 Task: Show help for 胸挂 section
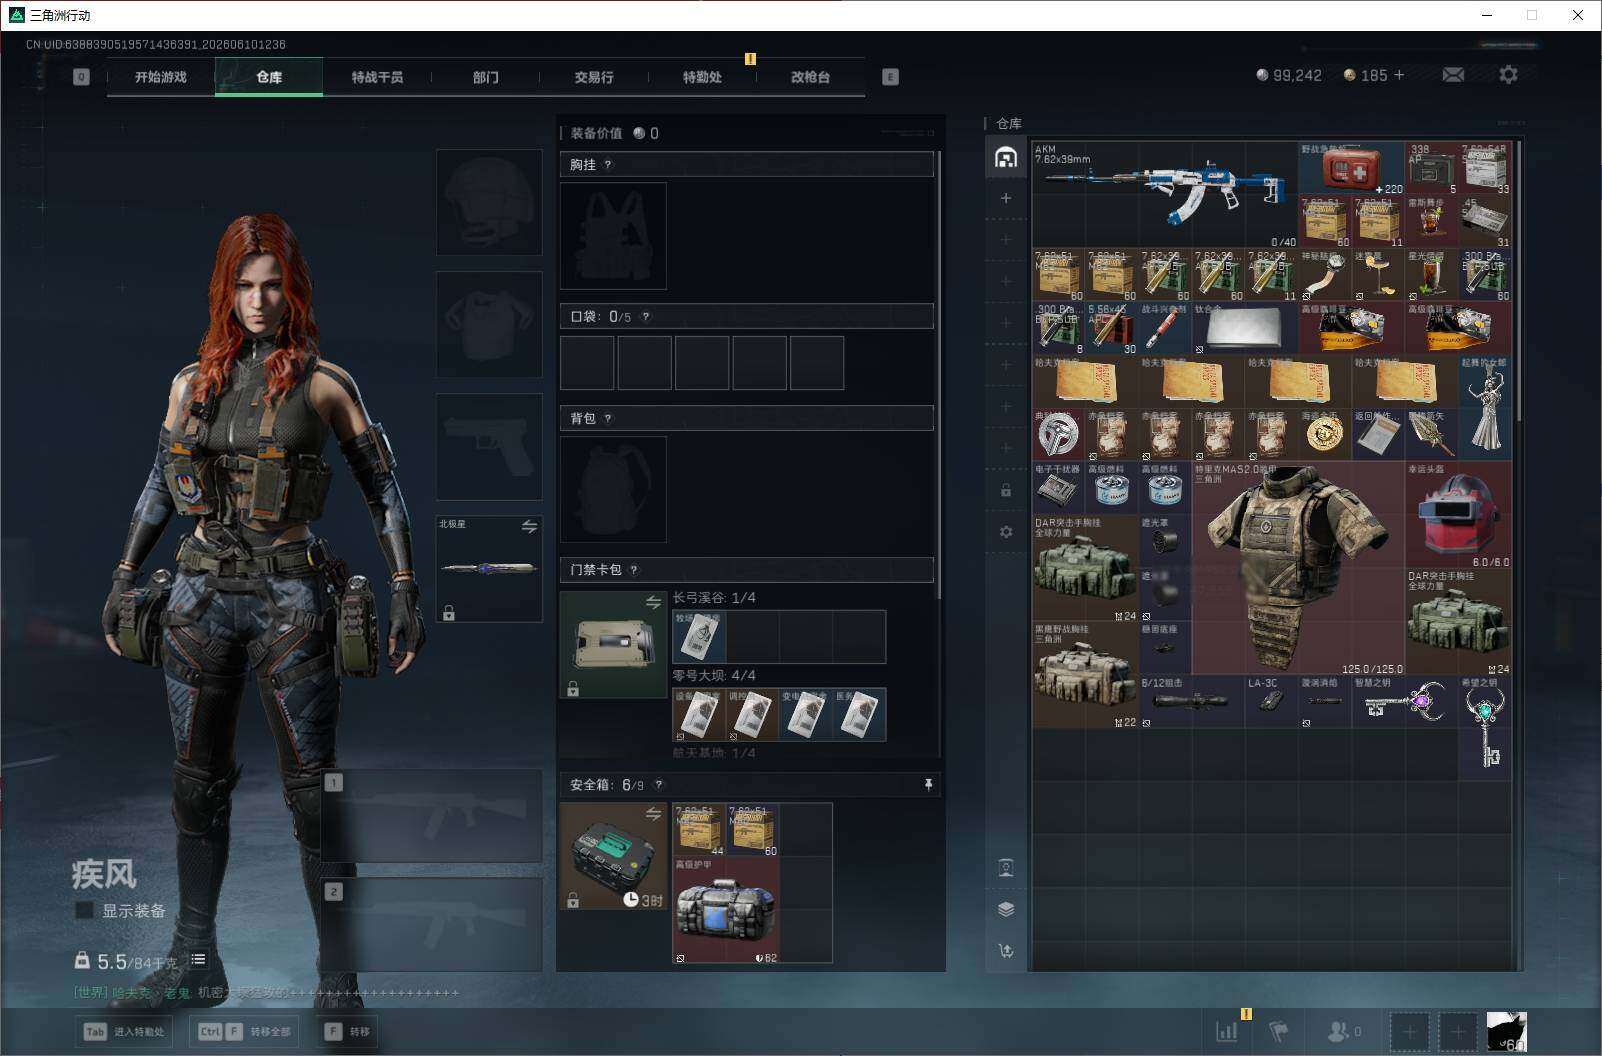607,165
